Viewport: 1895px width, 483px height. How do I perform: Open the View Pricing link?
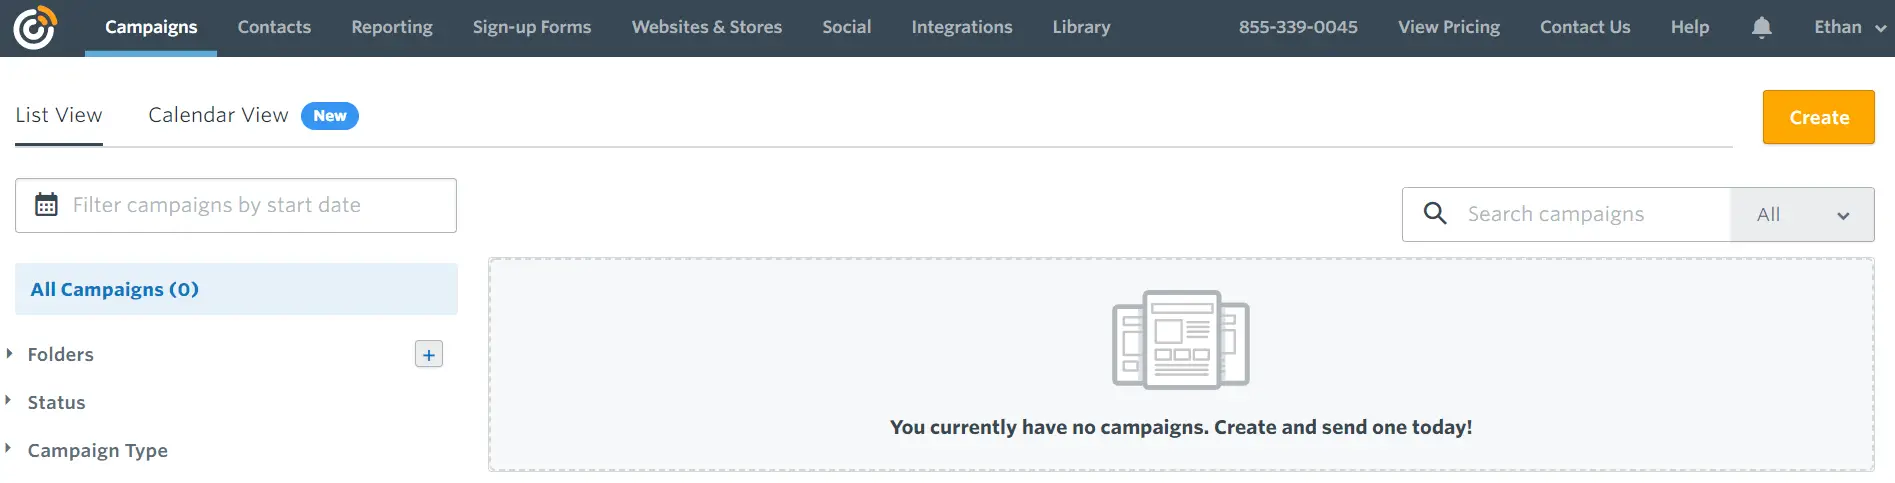click(1449, 27)
